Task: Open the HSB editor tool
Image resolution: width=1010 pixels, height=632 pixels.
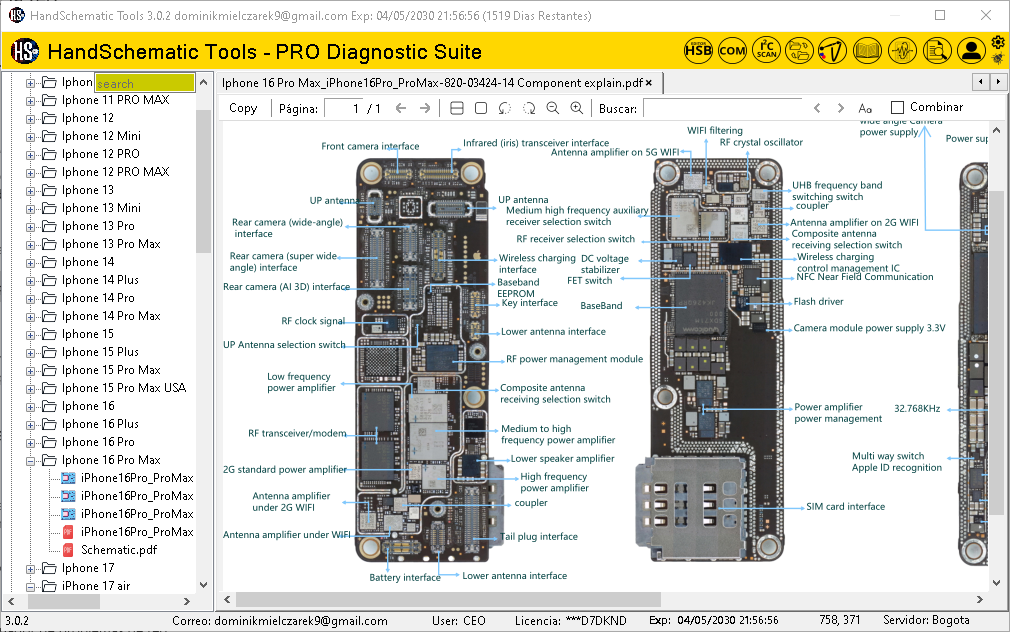Action: click(x=698, y=50)
